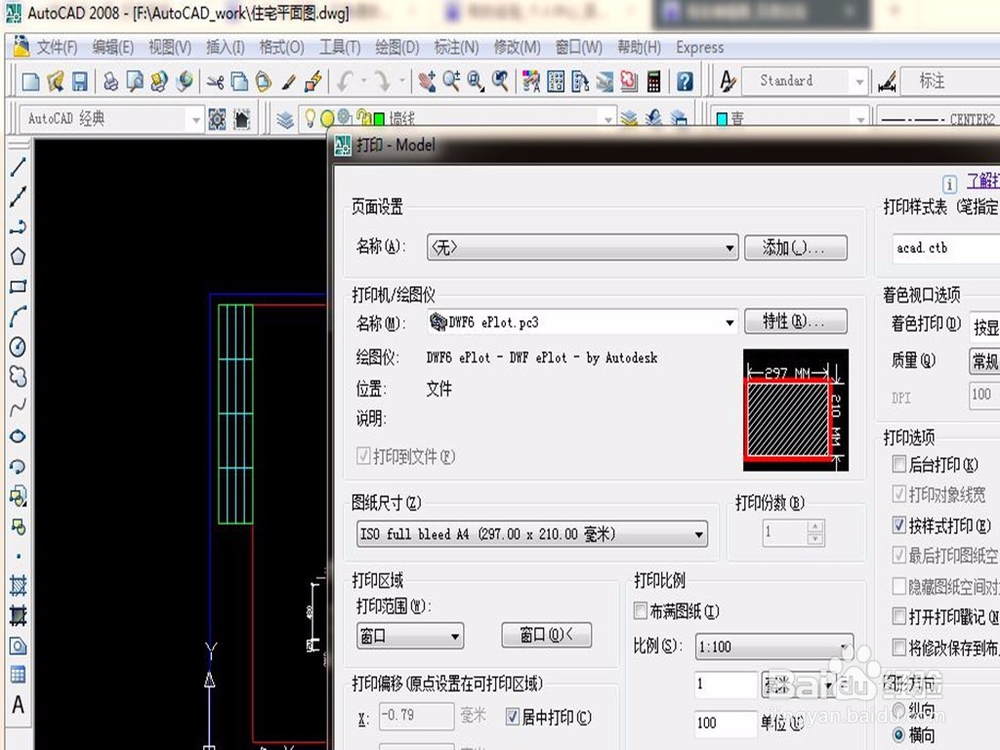Open the 图纸尺寸 ISO A4 dropdown
This screenshot has width=1000, height=750.
coord(532,534)
